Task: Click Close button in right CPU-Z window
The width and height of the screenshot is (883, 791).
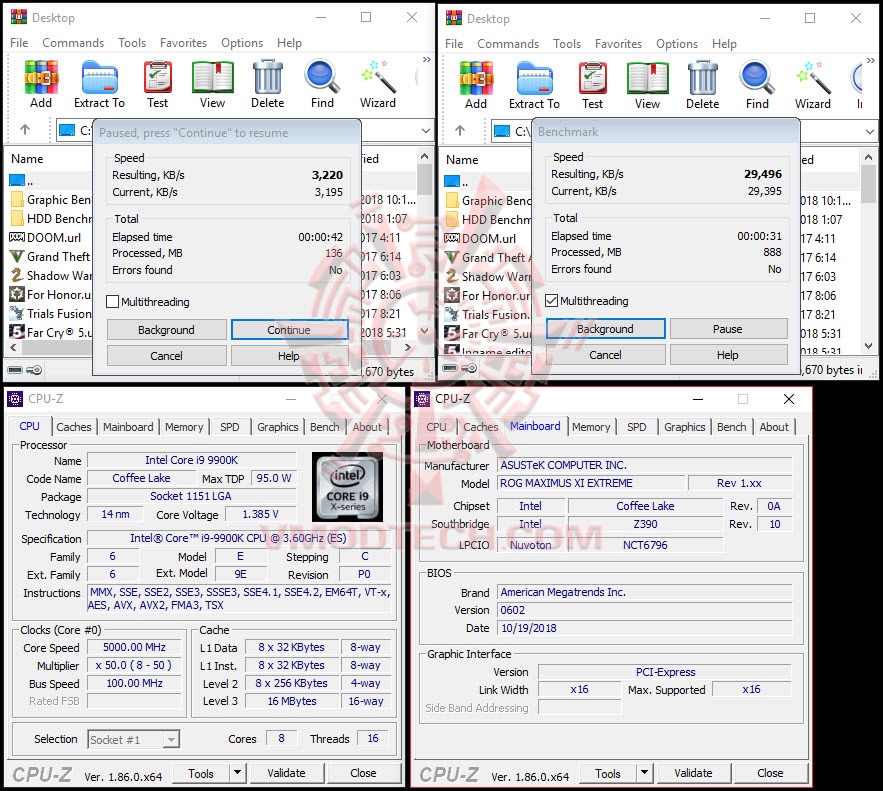Action: point(770,773)
